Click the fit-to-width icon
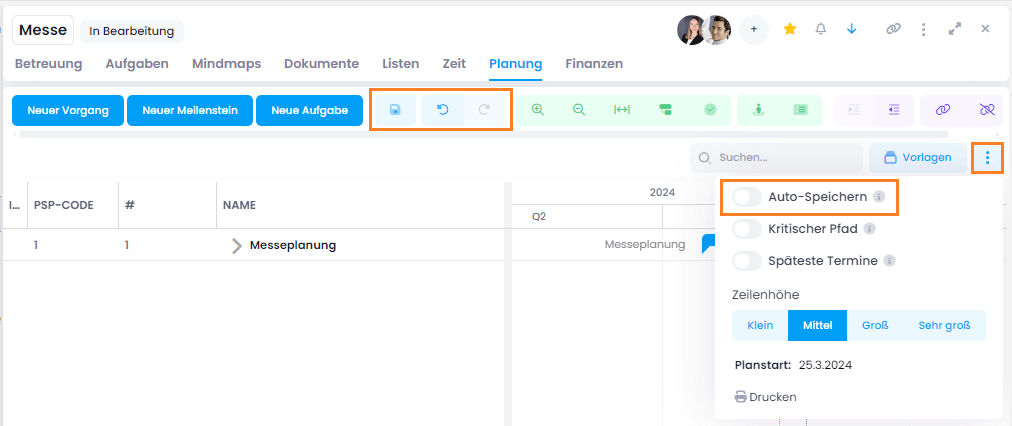This screenshot has width=1012, height=426. click(x=622, y=110)
